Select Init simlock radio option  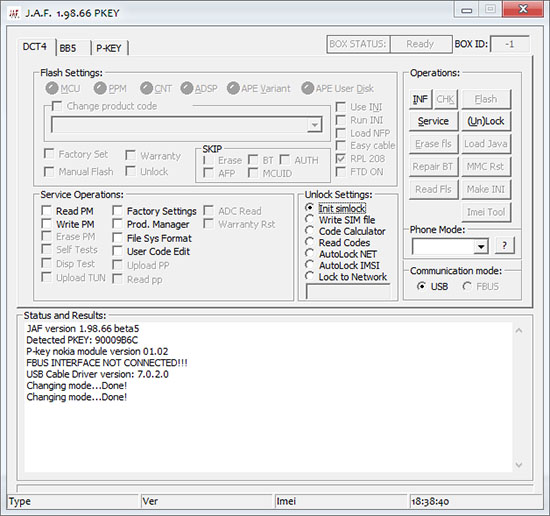(309, 208)
